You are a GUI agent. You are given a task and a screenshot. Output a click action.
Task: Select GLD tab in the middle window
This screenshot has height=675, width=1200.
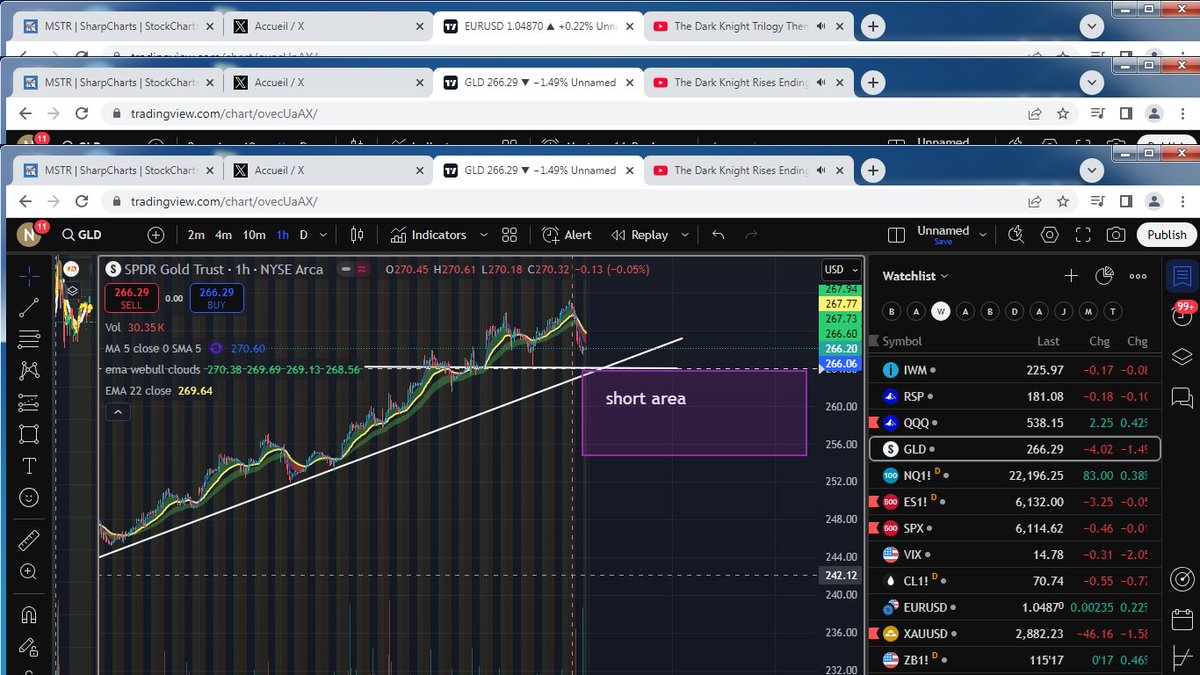coord(538,82)
